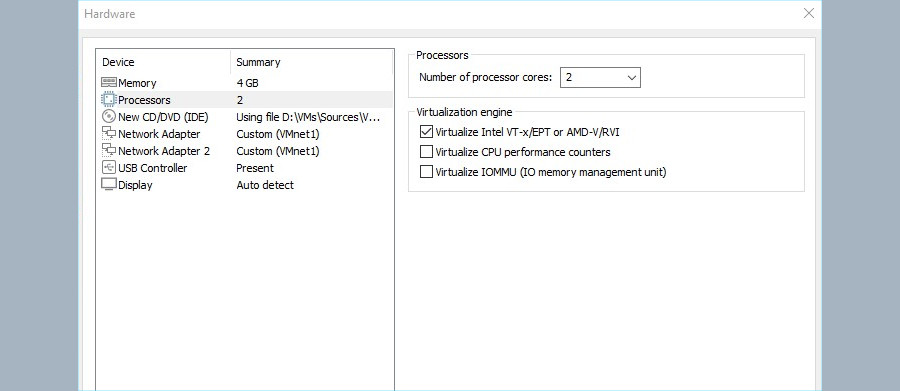Click the Network Adapter icon

pos(108,134)
